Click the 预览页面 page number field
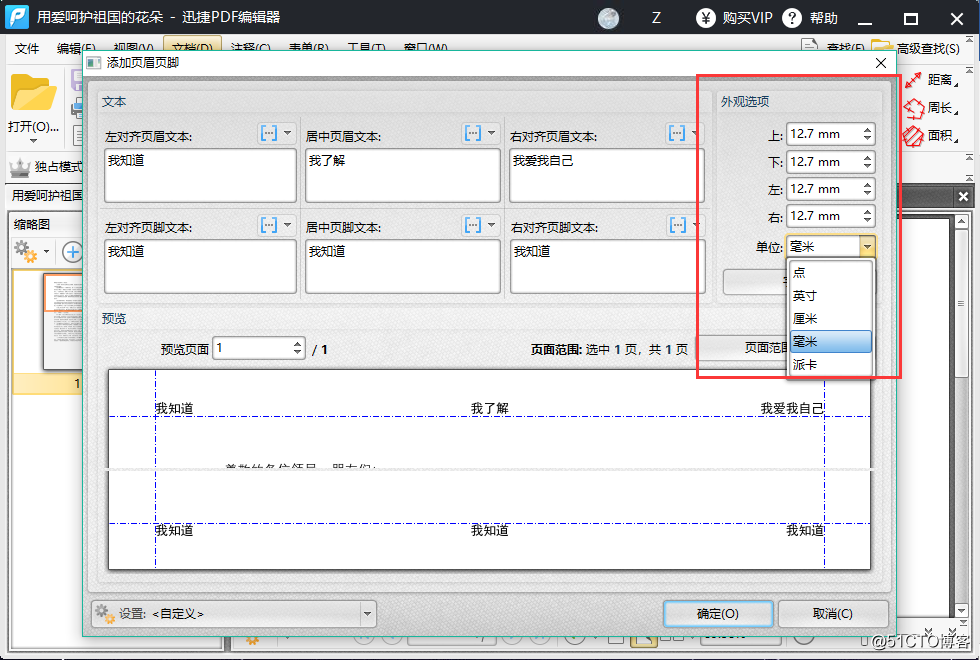The height and width of the screenshot is (660, 980). (x=252, y=348)
